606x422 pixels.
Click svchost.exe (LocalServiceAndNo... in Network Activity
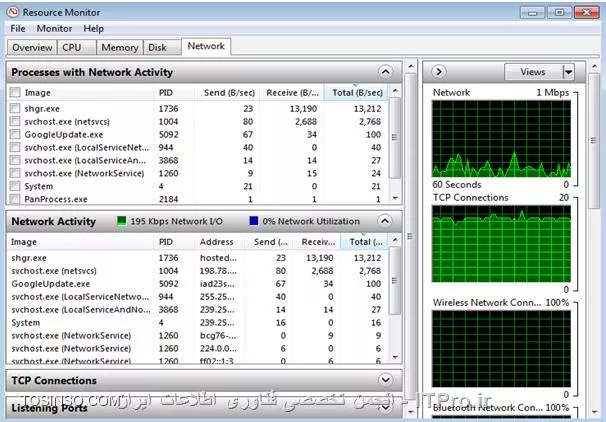(81, 310)
